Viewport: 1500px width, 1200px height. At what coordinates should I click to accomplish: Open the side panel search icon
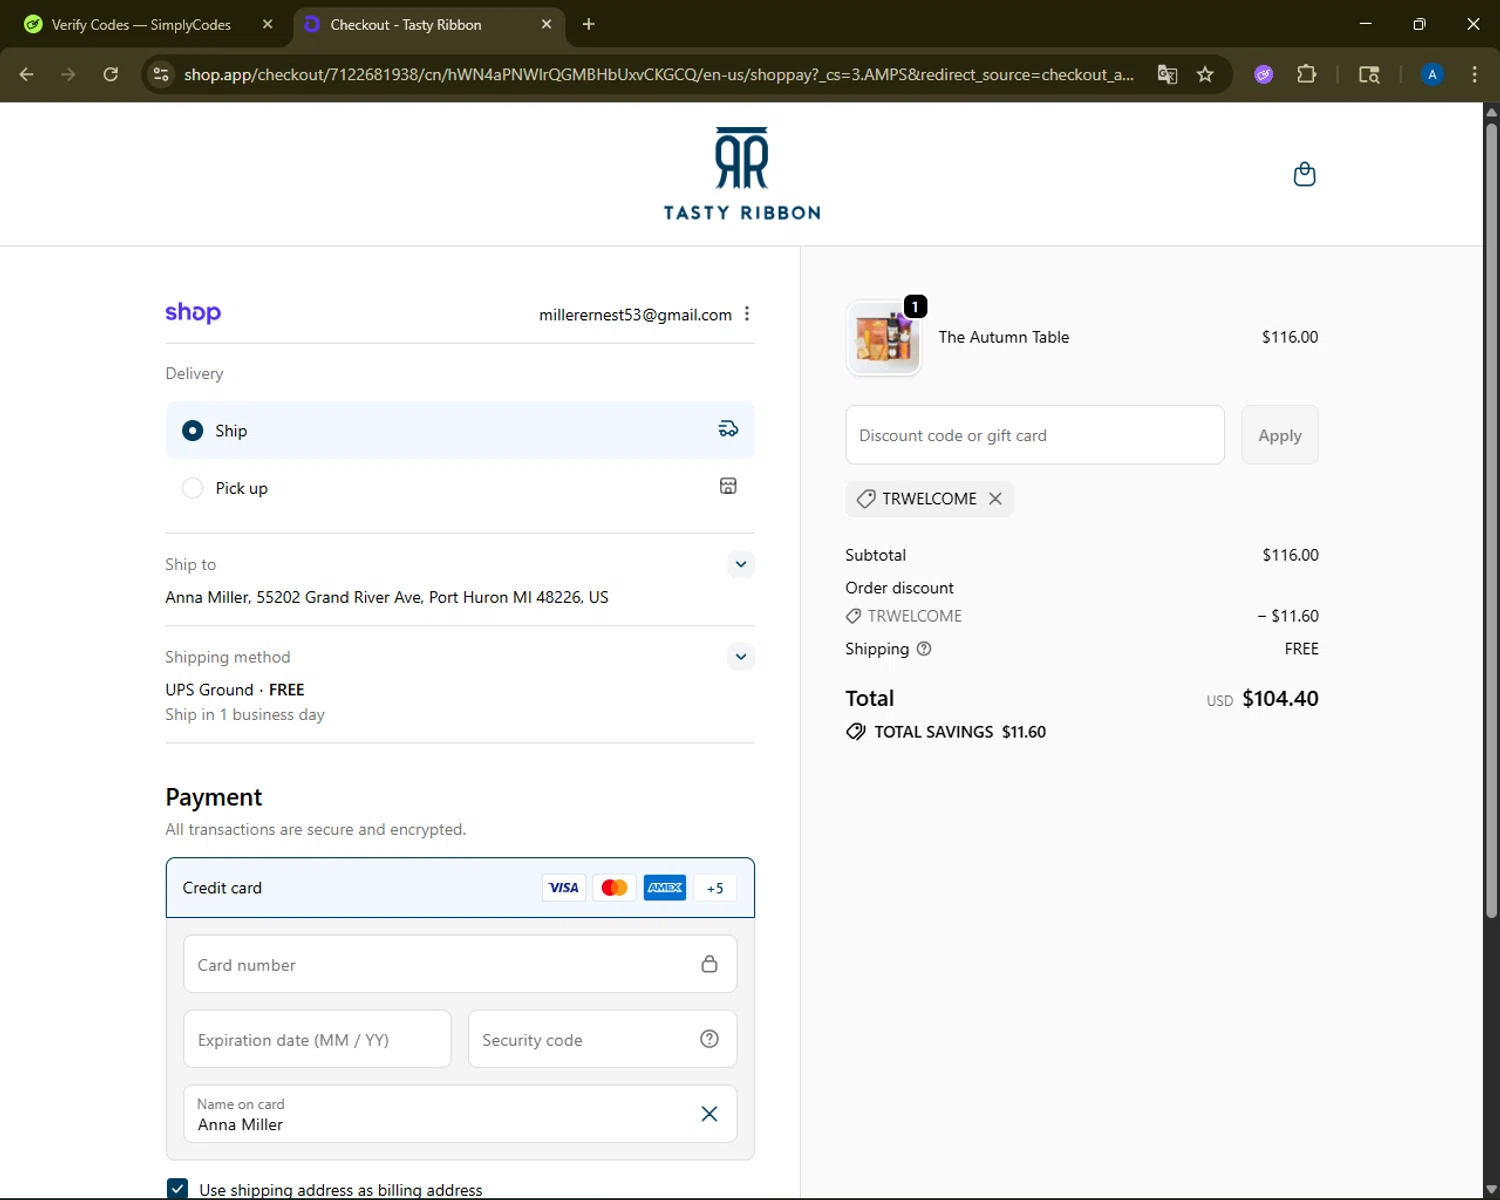[1369, 74]
